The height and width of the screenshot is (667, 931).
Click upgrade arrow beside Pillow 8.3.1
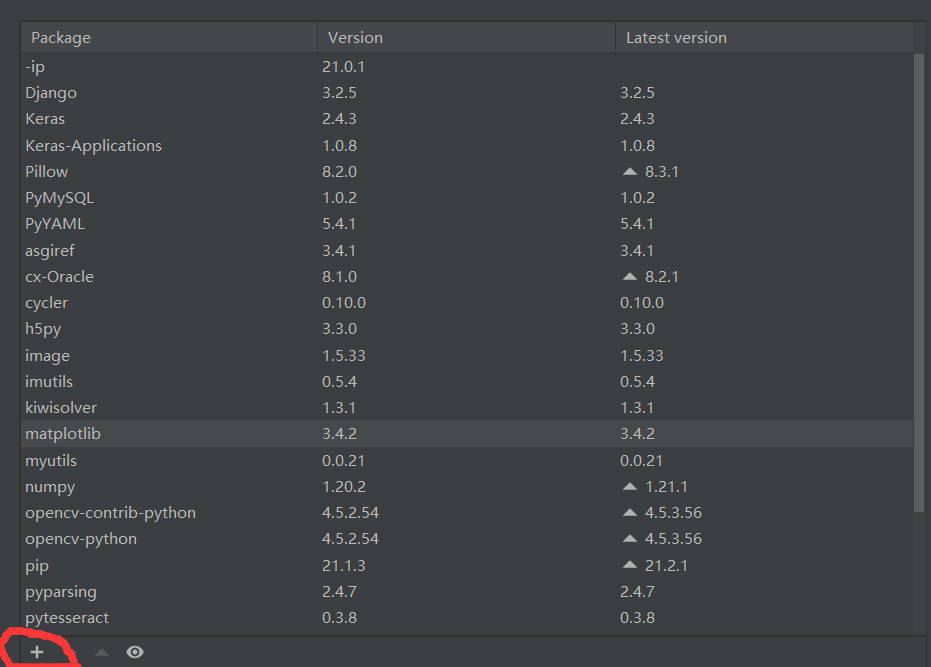(629, 172)
